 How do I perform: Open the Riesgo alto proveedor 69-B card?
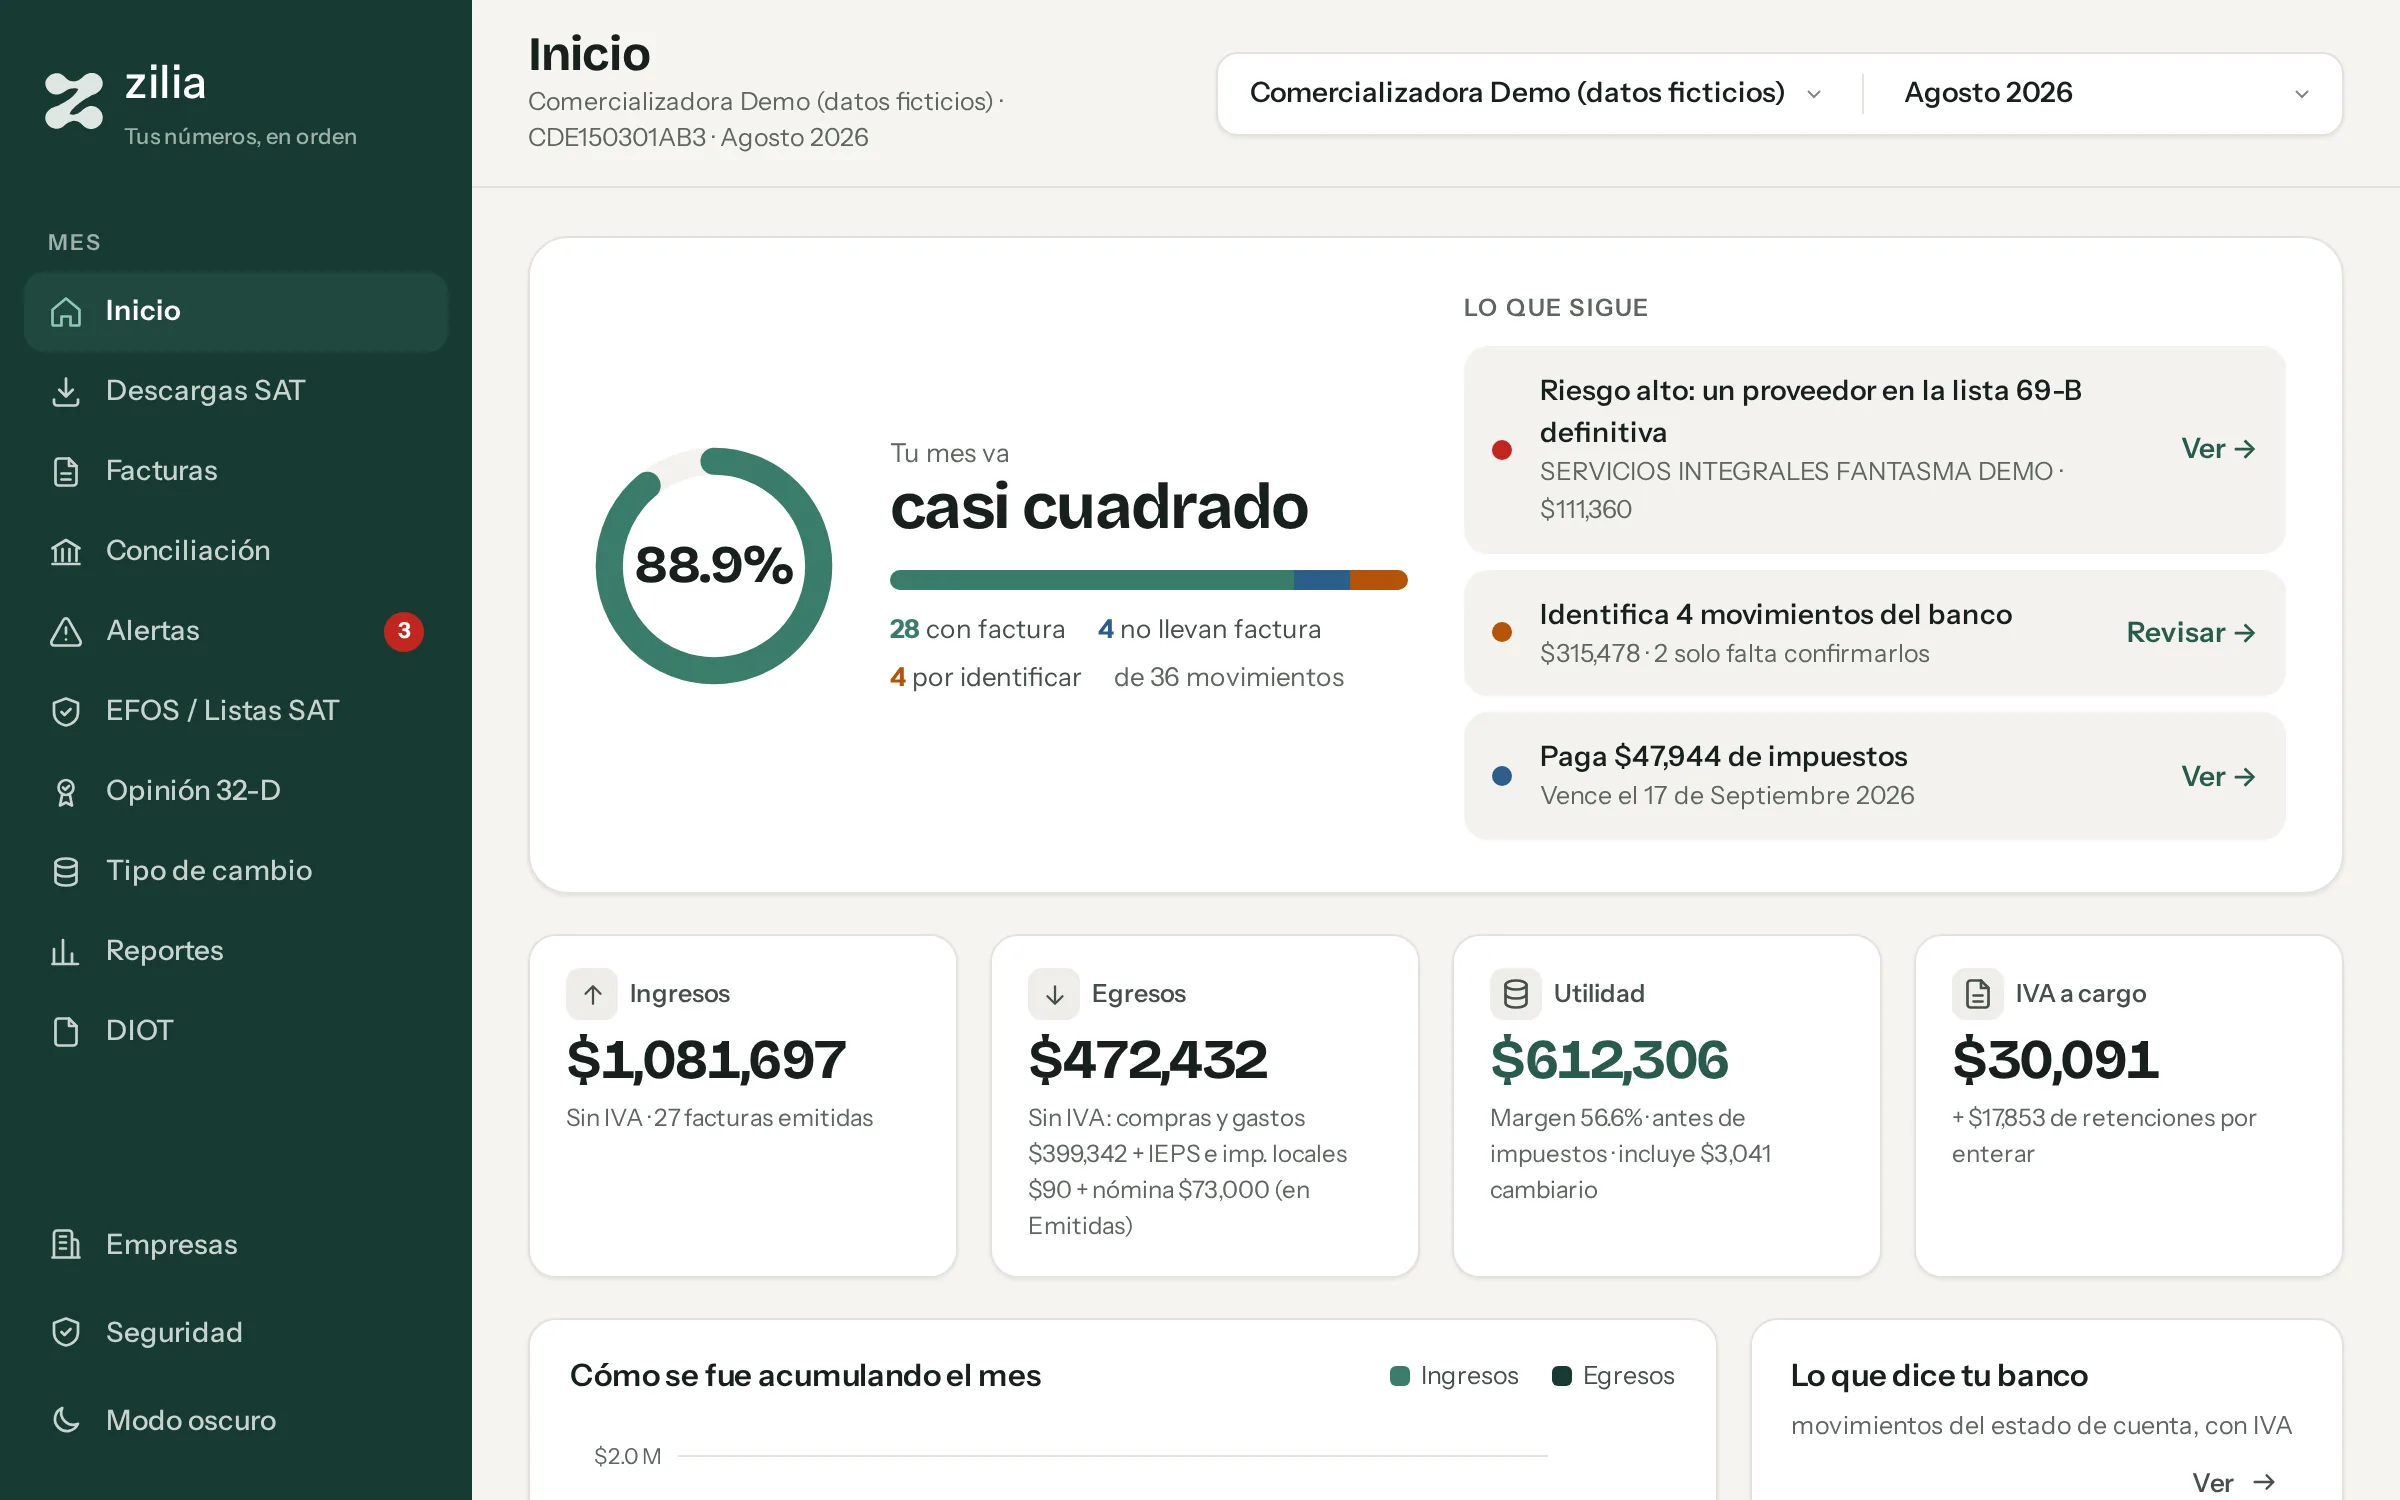pos(1875,450)
